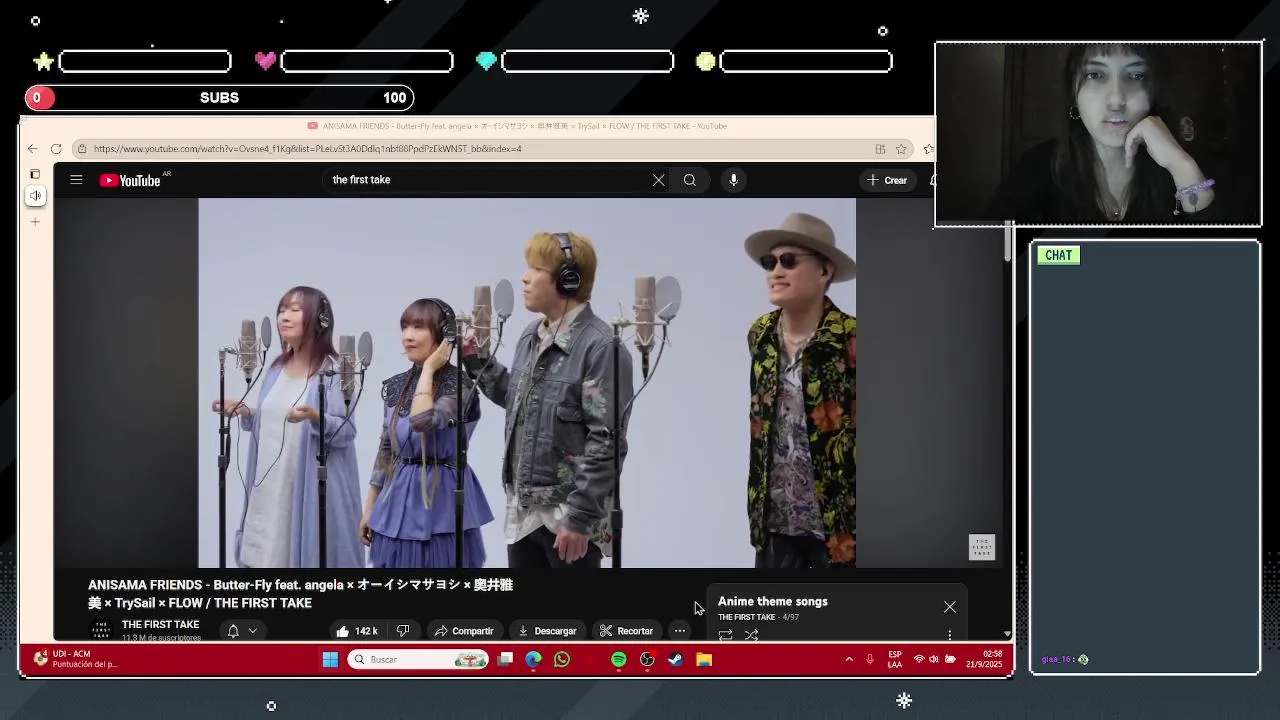Open clock showing 02:58 21/9/2025
The height and width of the screenshot is (720, 1280).
(x=984, y=659)
